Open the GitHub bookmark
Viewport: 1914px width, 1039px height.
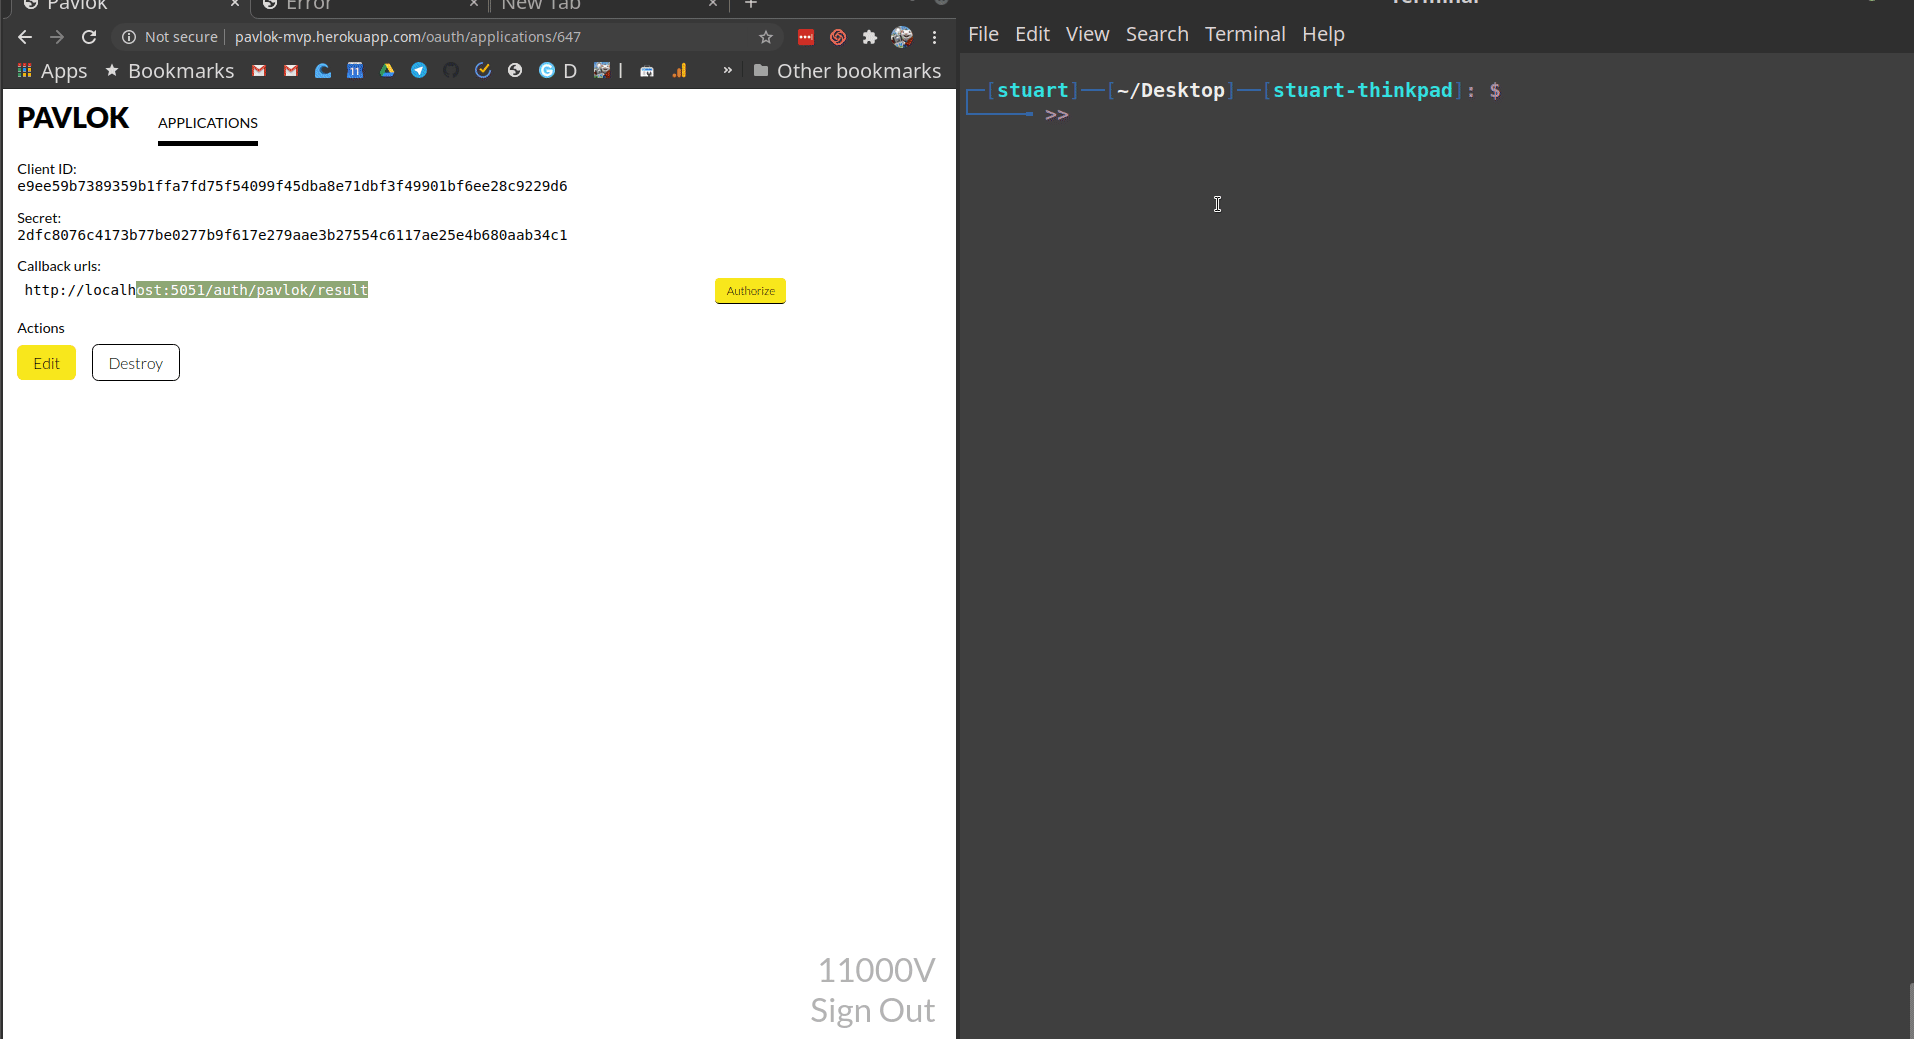click(451, 71)
